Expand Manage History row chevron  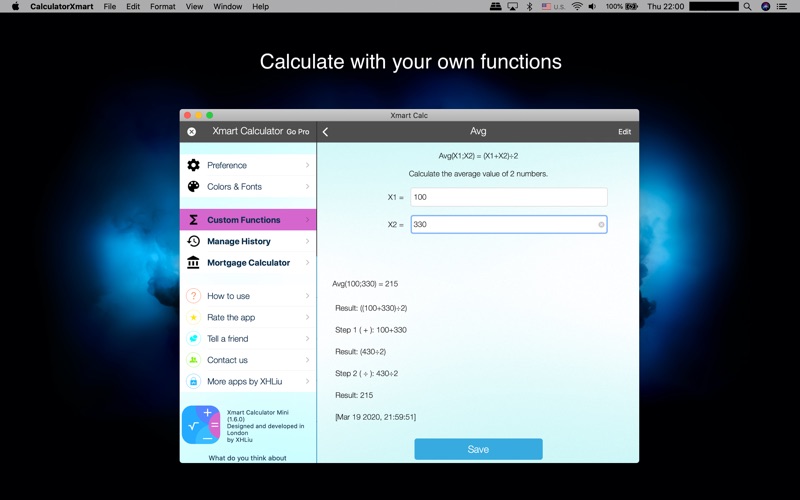(308, 241)
